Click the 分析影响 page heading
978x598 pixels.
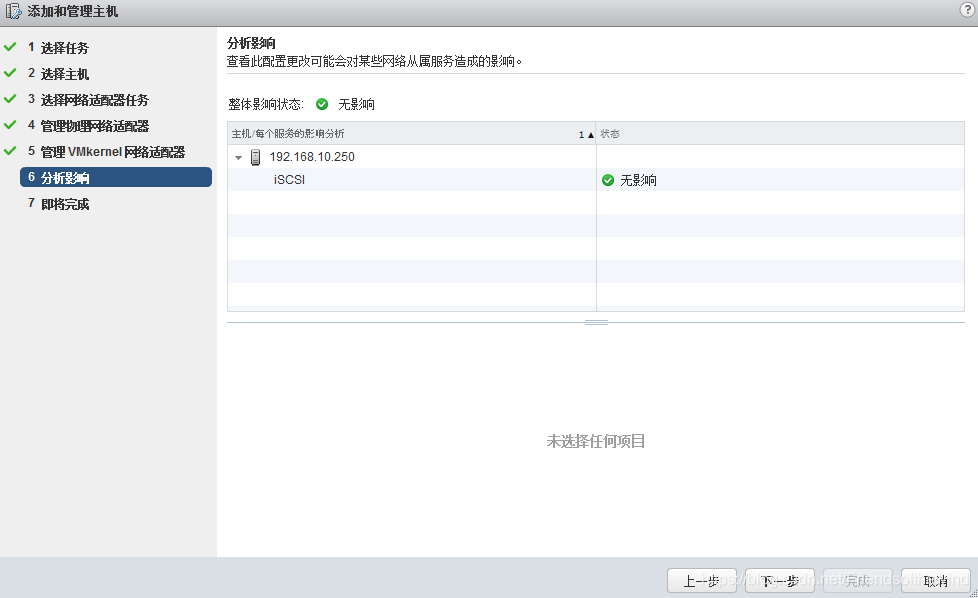[251, 43]
